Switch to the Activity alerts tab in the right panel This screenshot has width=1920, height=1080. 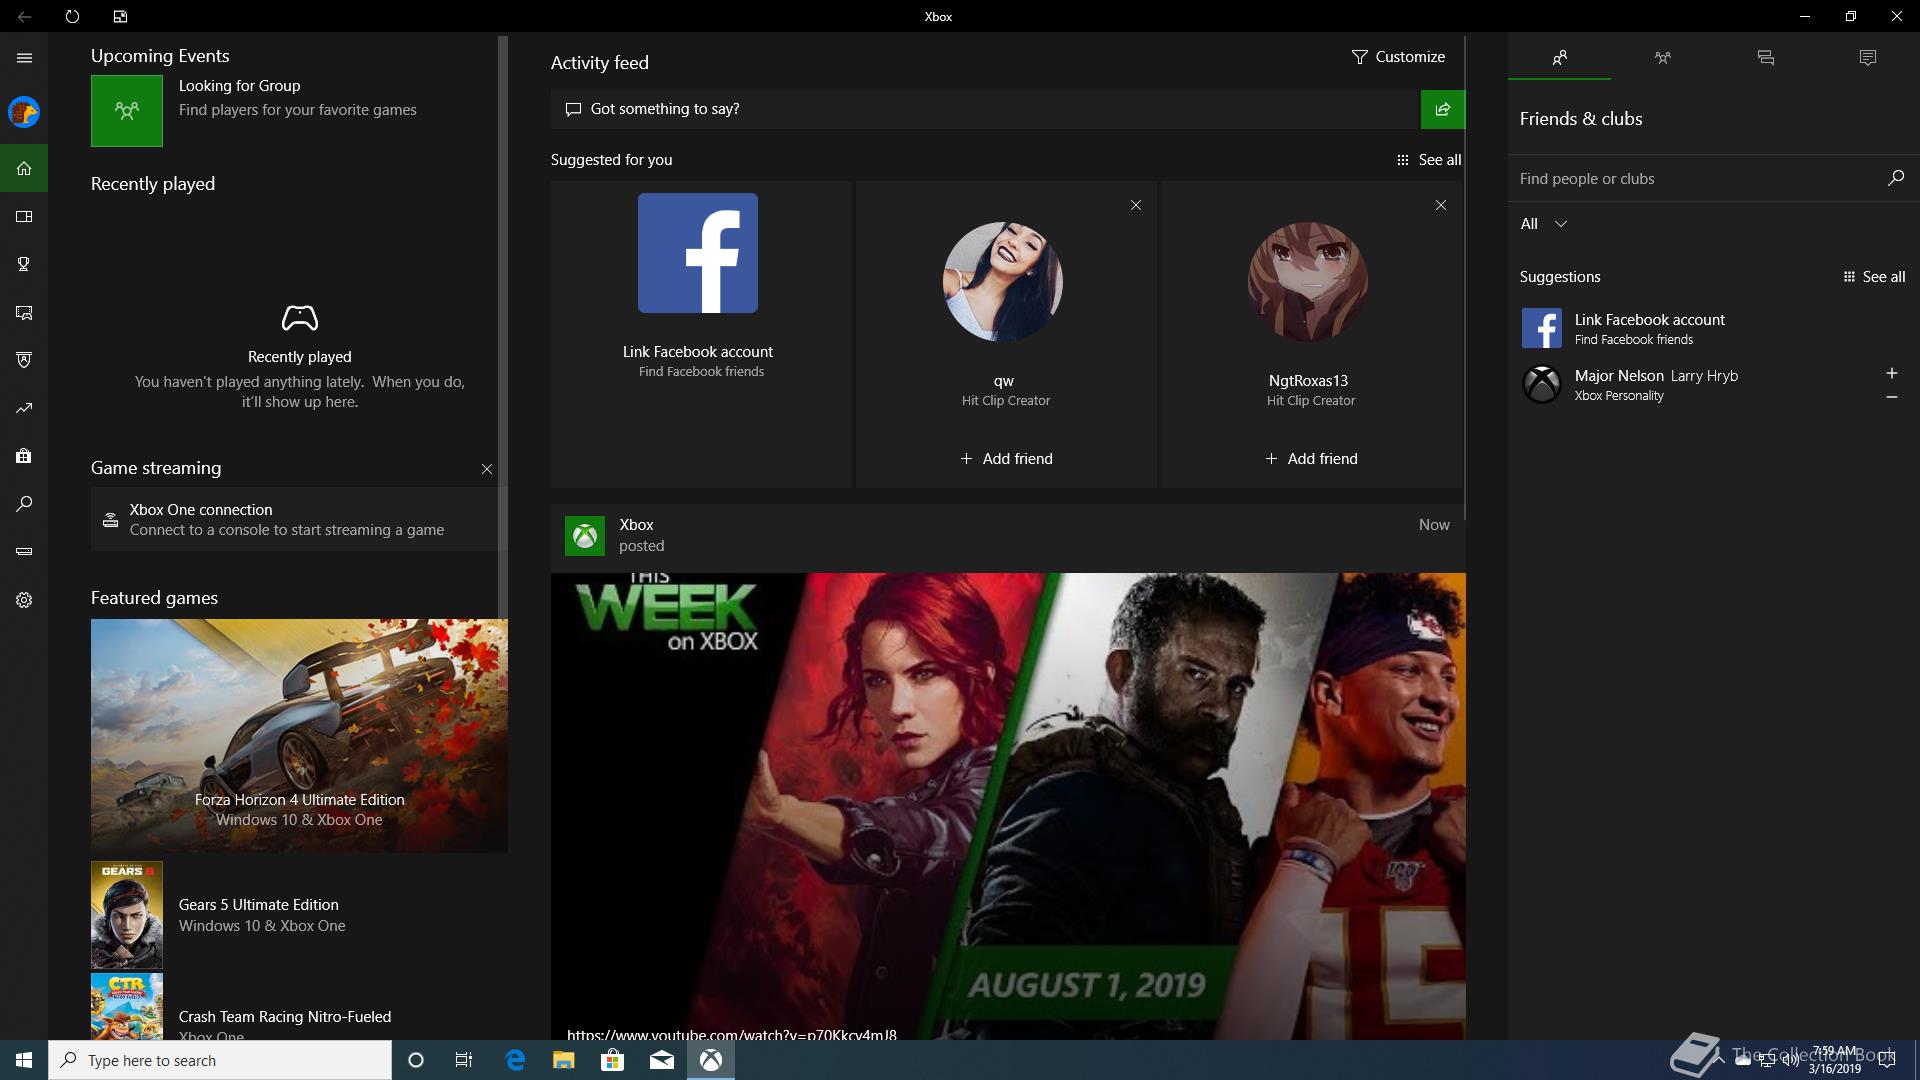pyautogui.click(x=1867, y=58)
